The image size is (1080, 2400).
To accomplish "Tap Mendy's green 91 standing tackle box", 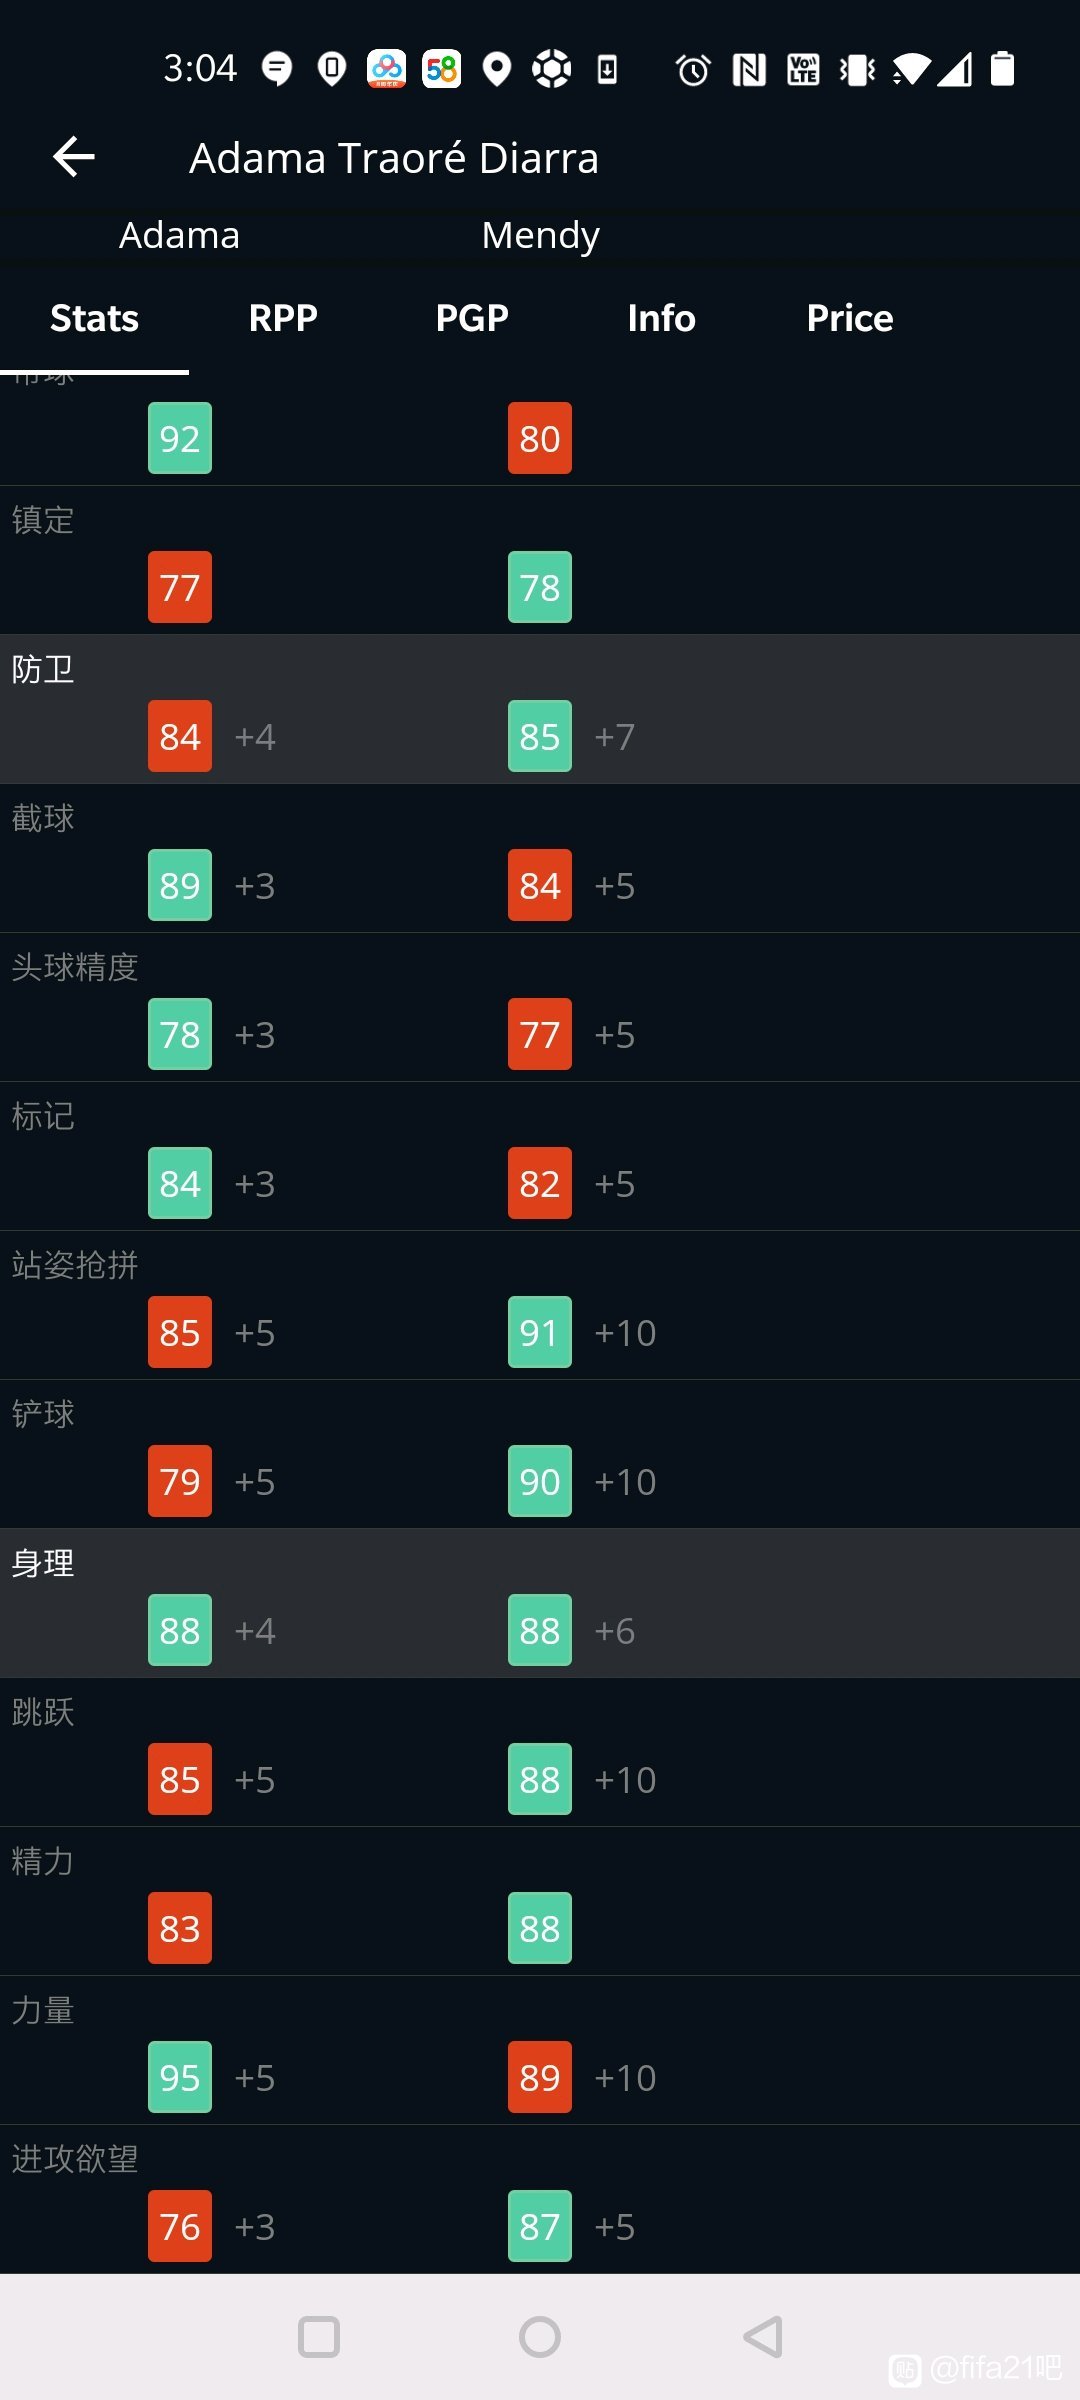I will [x=540, y=1332].
